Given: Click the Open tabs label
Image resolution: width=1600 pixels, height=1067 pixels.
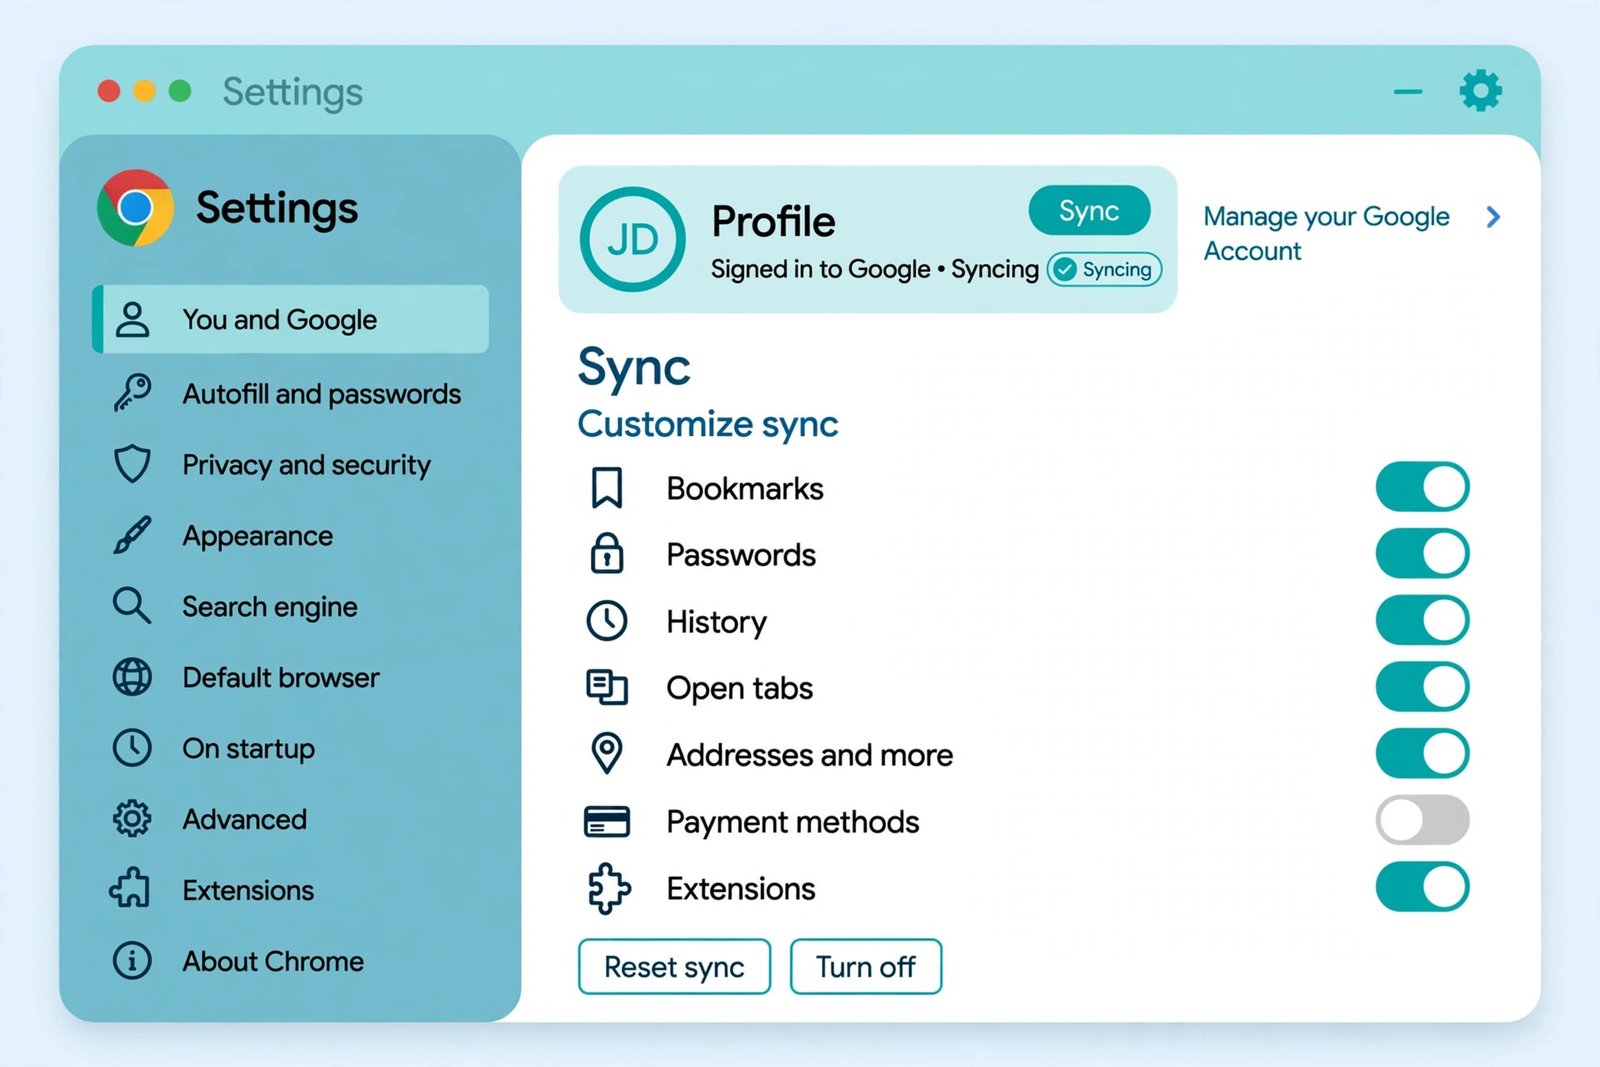Looking at the screenshot, I should point(740,688).
